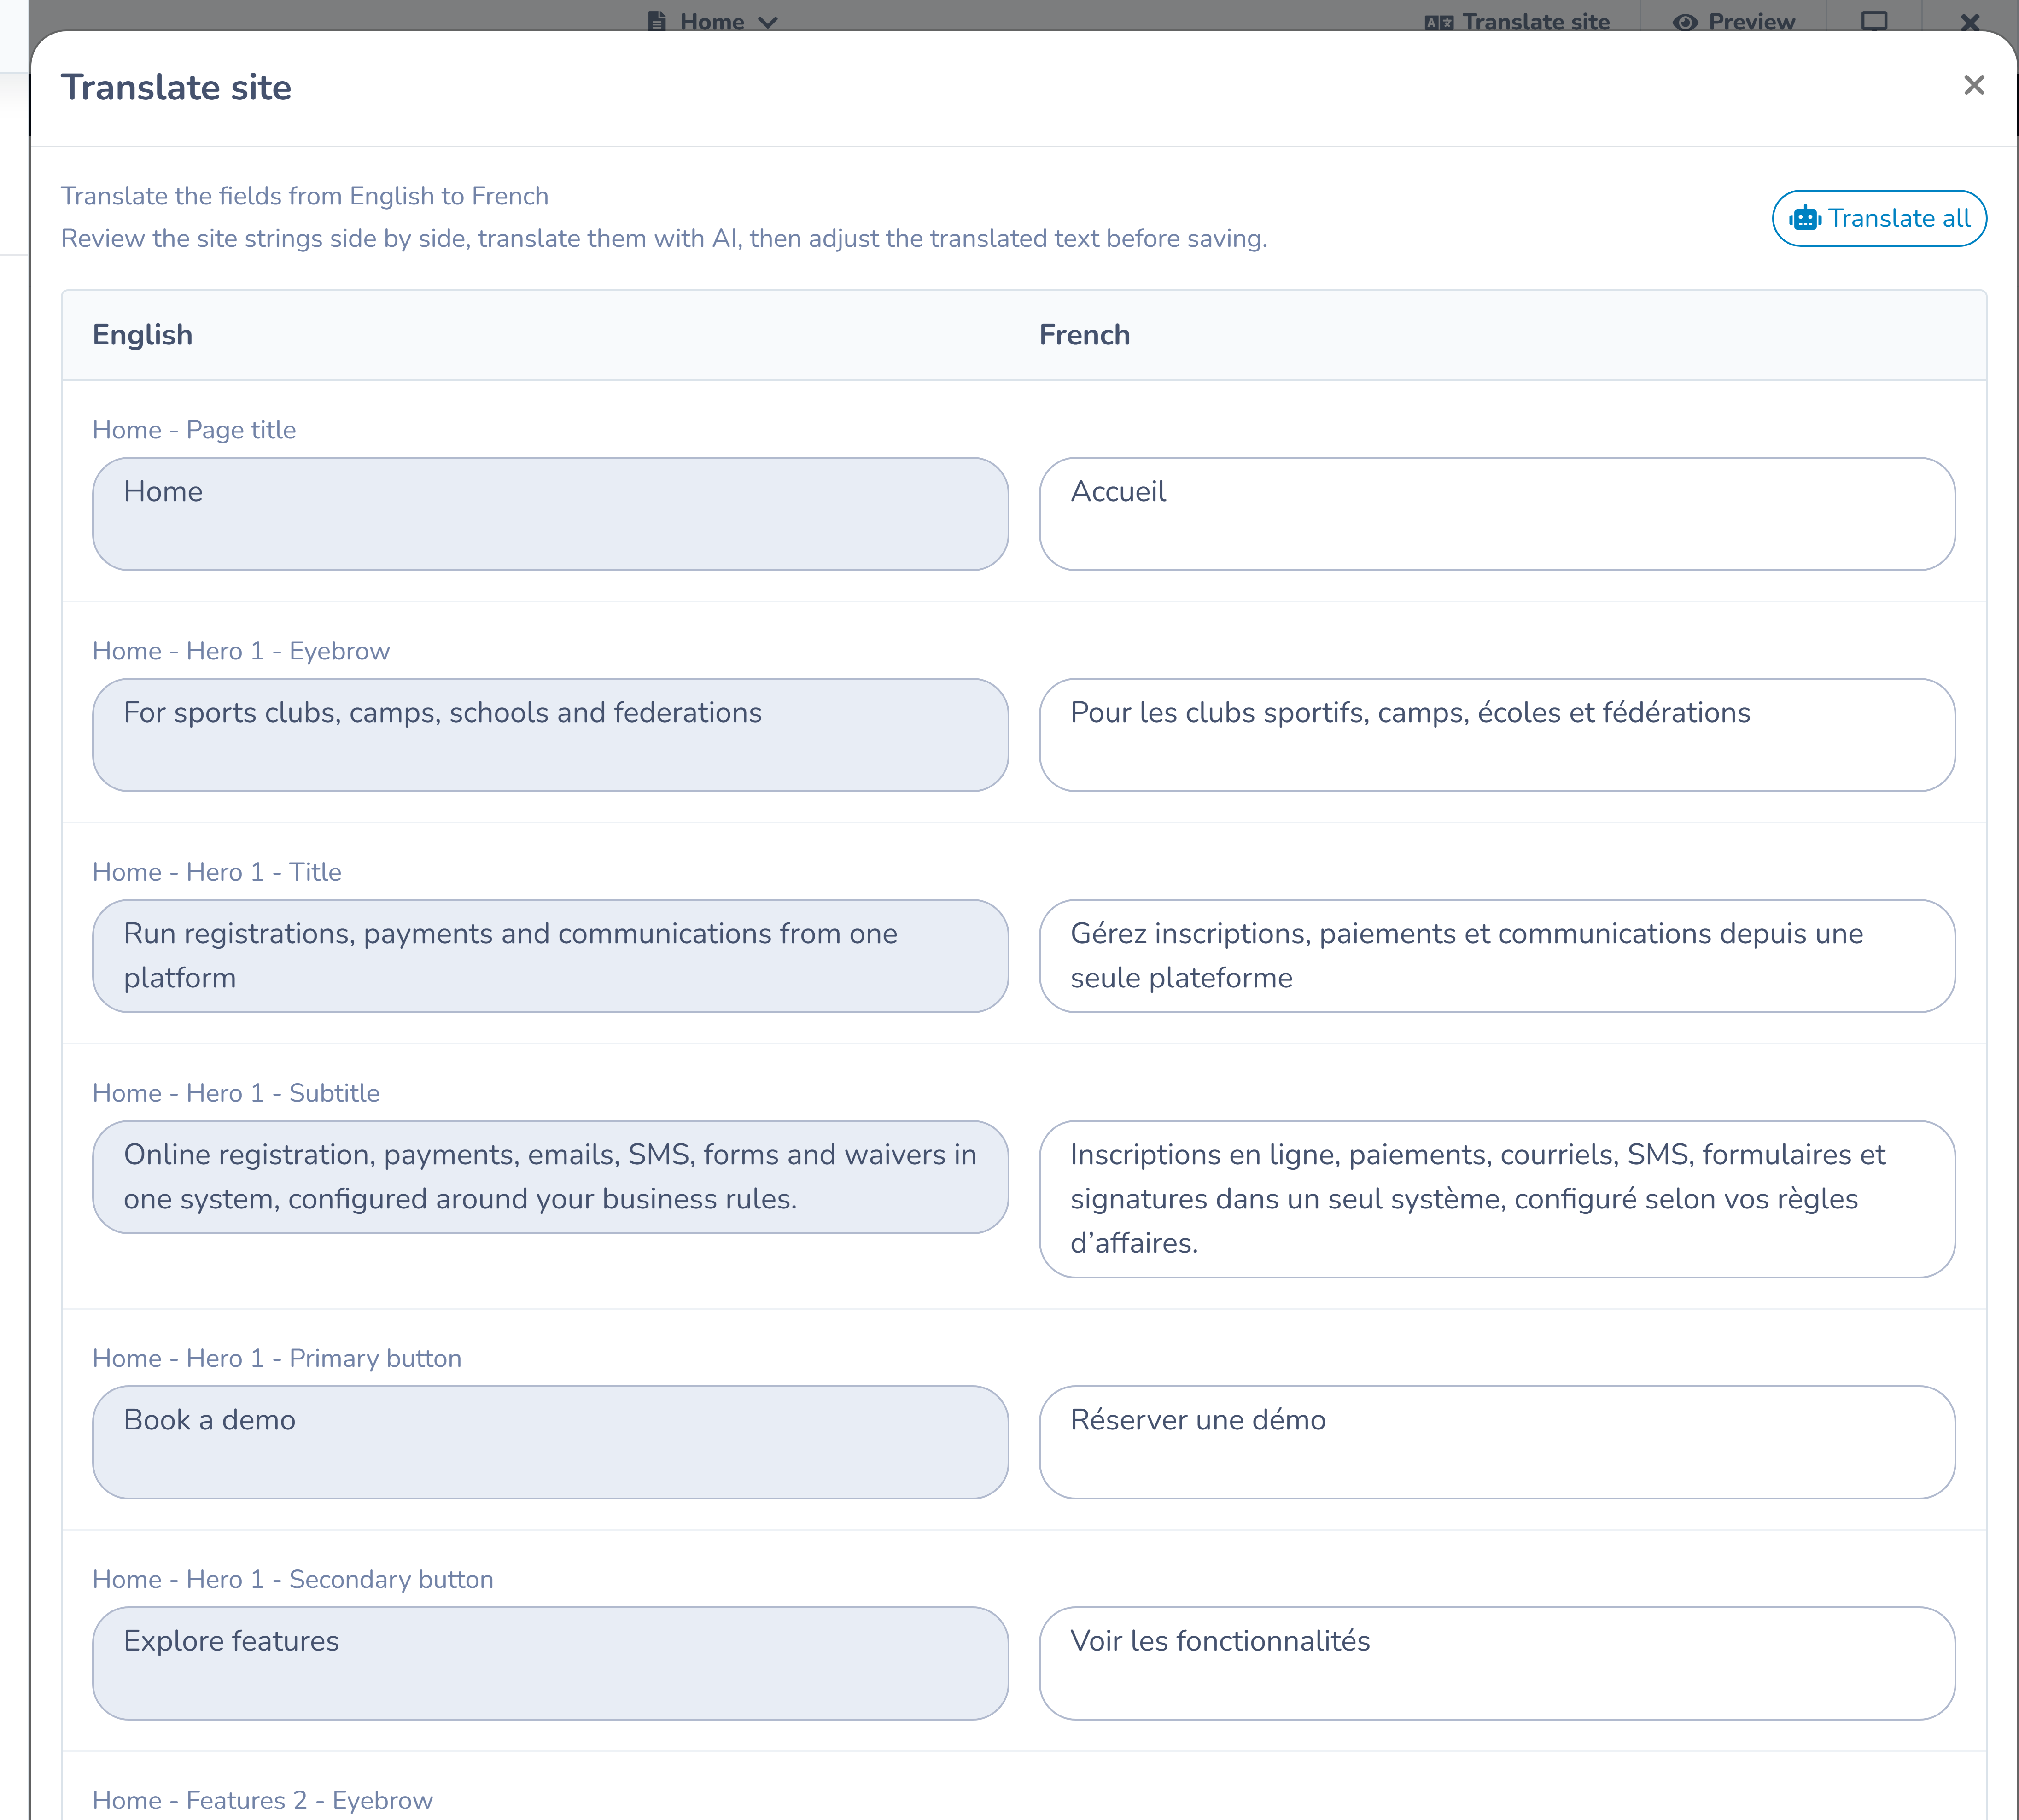
Task: Click label Home - Hero 1 - Title
Action: tap(217, 872)
